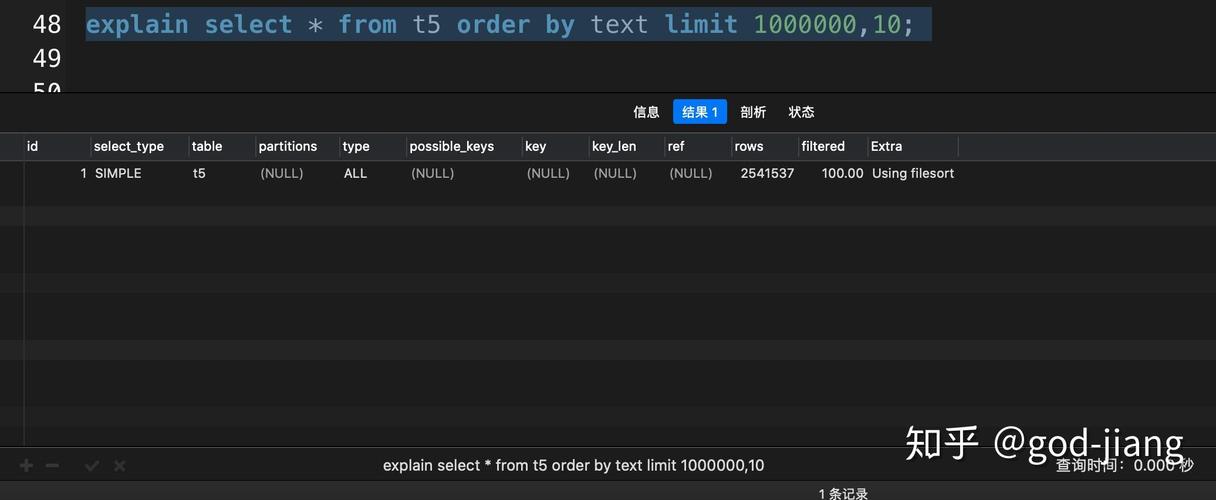Select the 'Using filesort' cell
Image resolution: width=1216 pixels, height=500 pixels.
(912, 173)
